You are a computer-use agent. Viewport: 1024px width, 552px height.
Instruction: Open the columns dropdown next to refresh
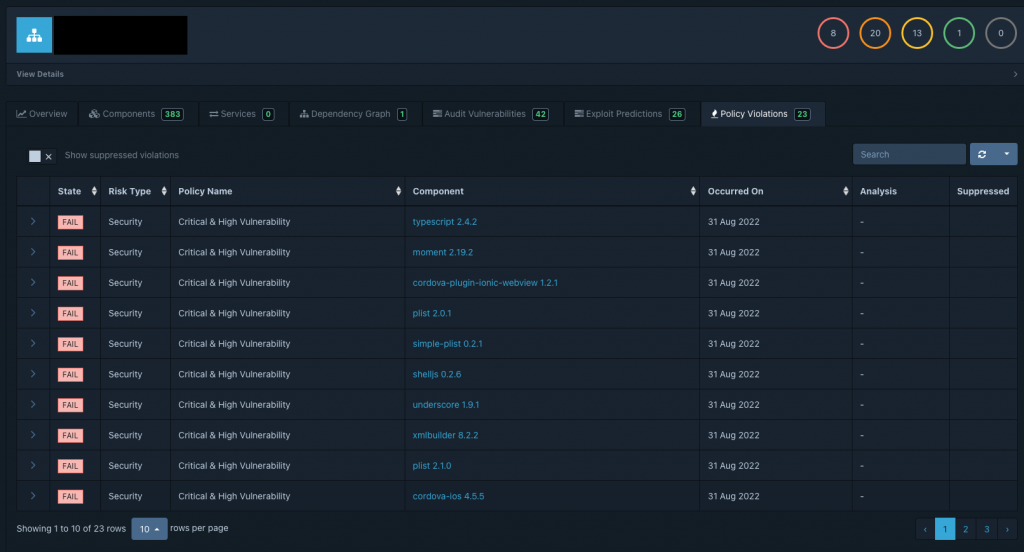coord(1006,154)
